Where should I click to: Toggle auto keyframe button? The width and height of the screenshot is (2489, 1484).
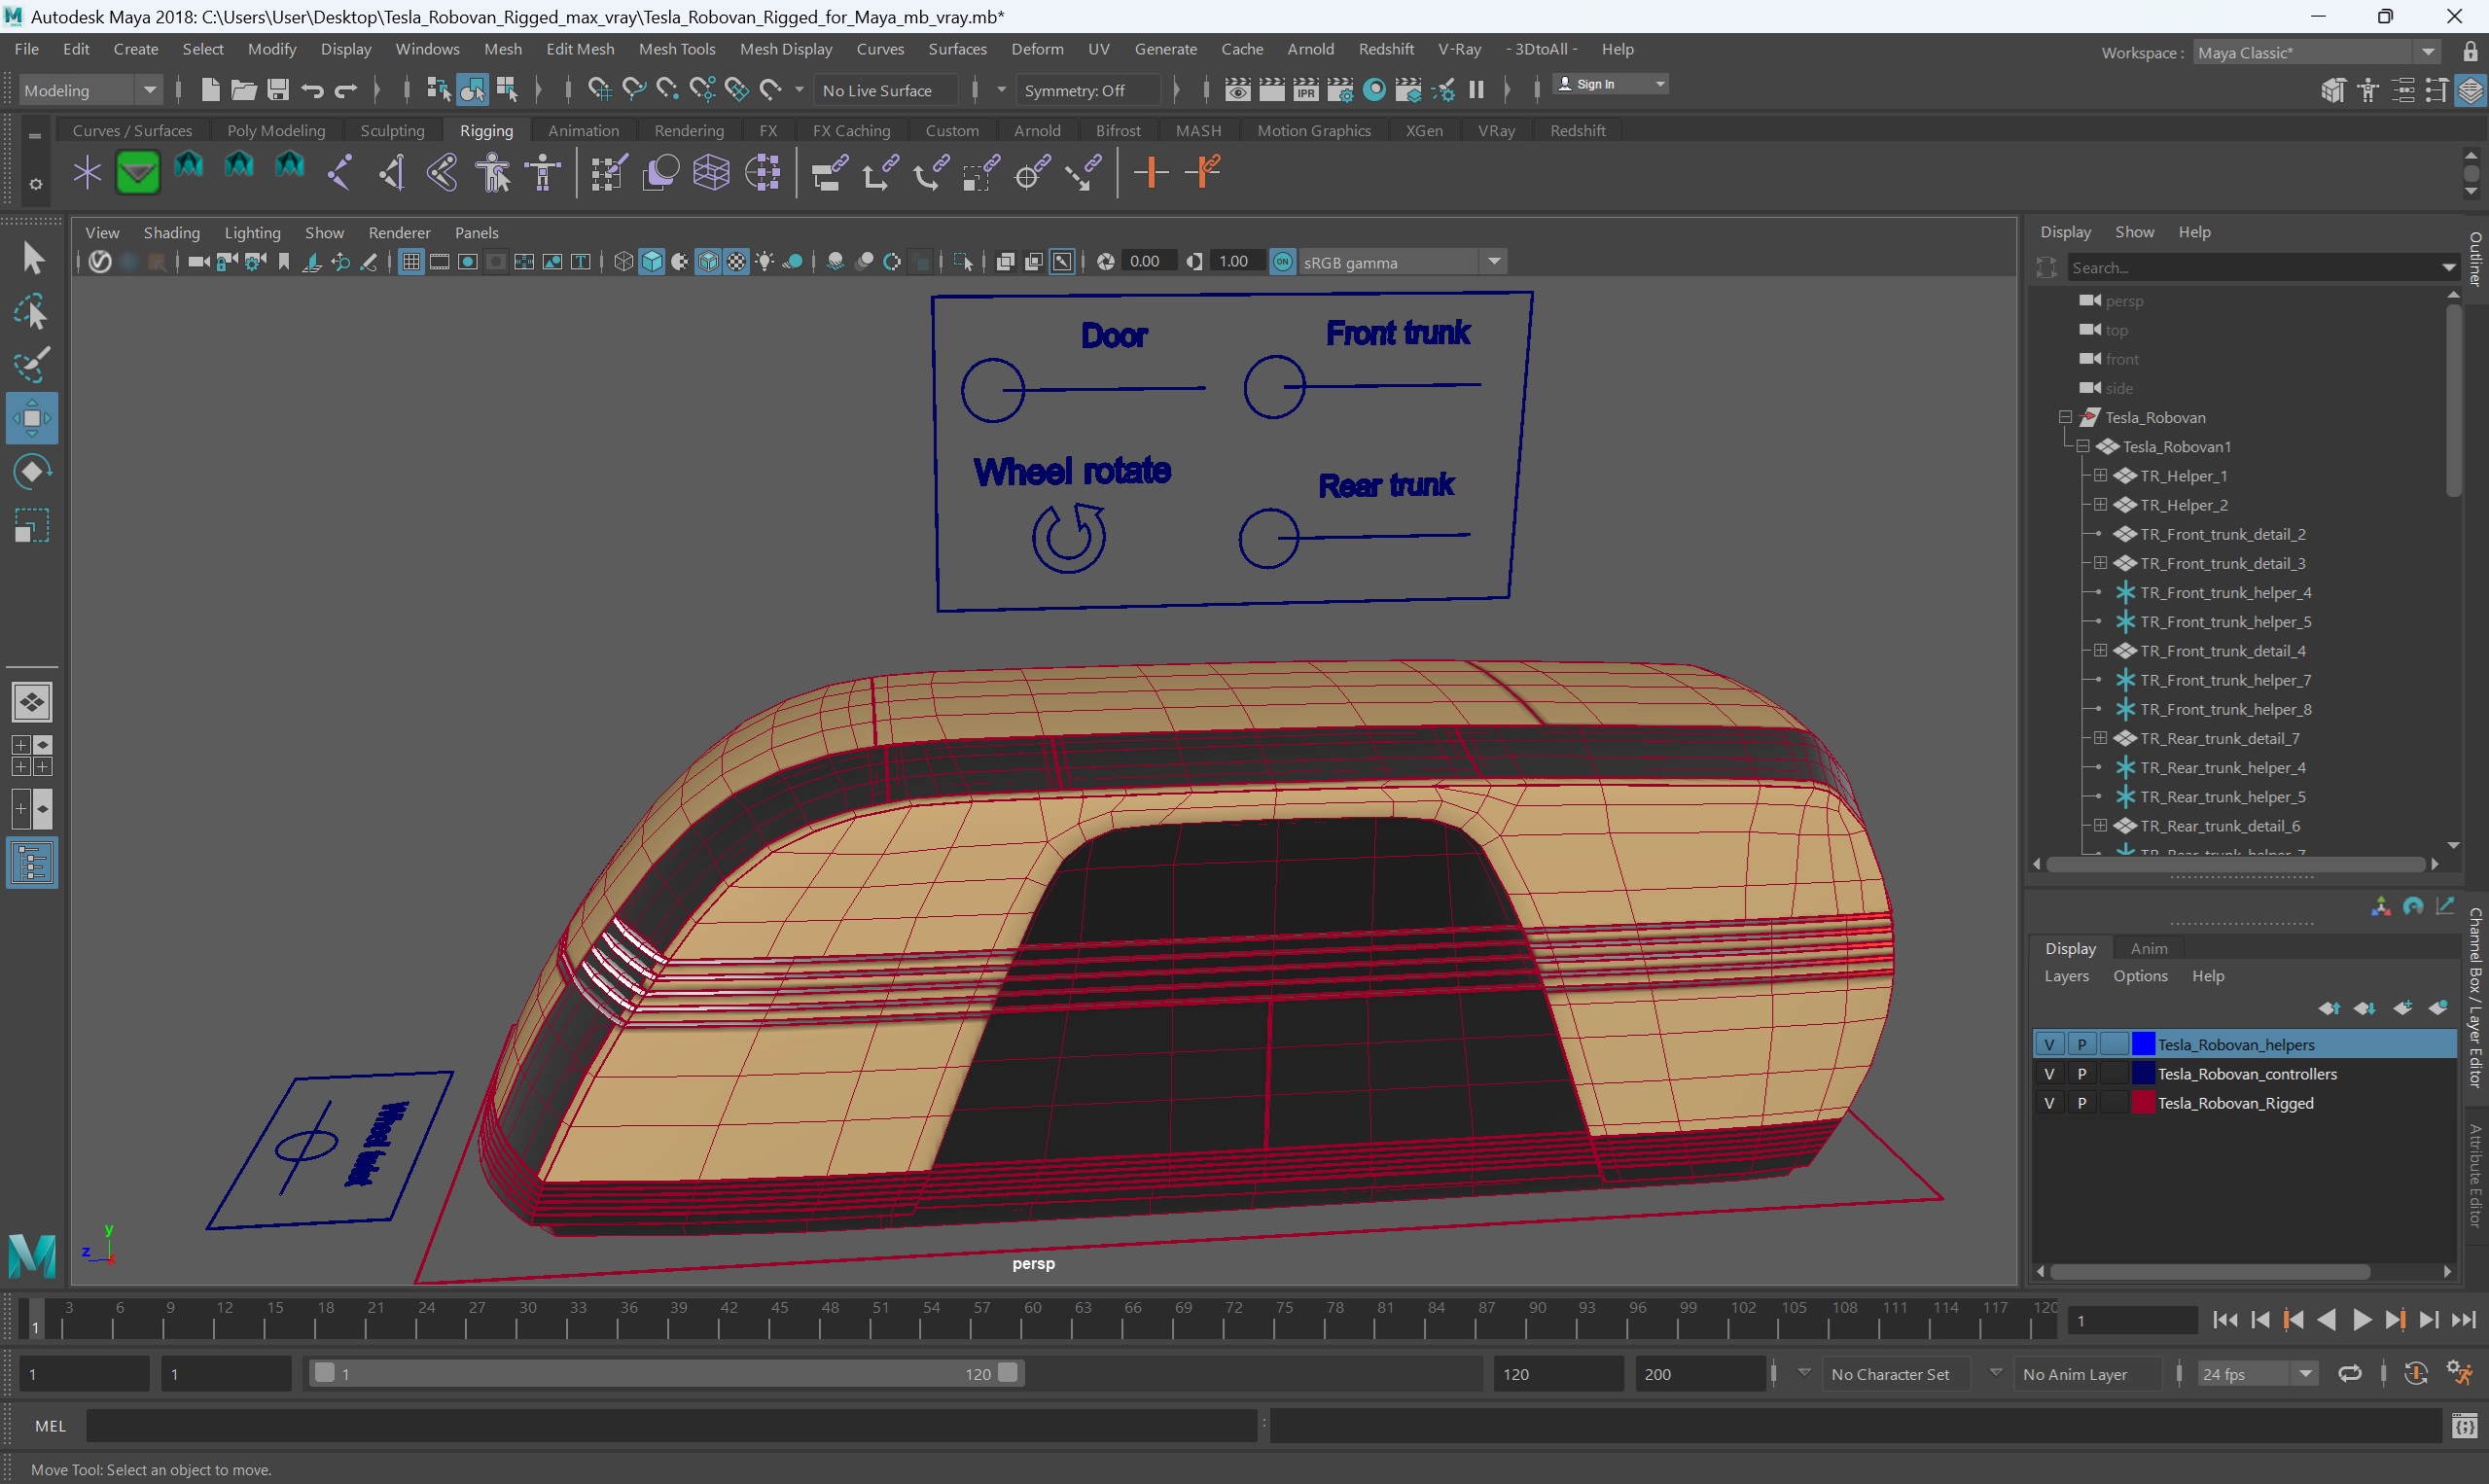coord(2416,1374)
